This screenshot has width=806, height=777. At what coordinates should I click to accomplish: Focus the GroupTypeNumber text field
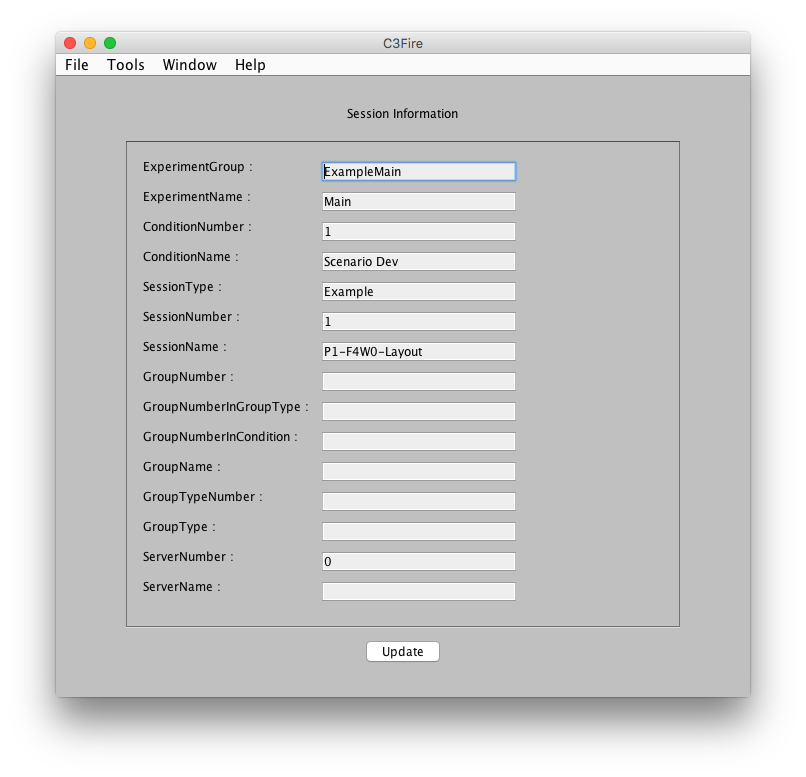click(x=418, y=502)
